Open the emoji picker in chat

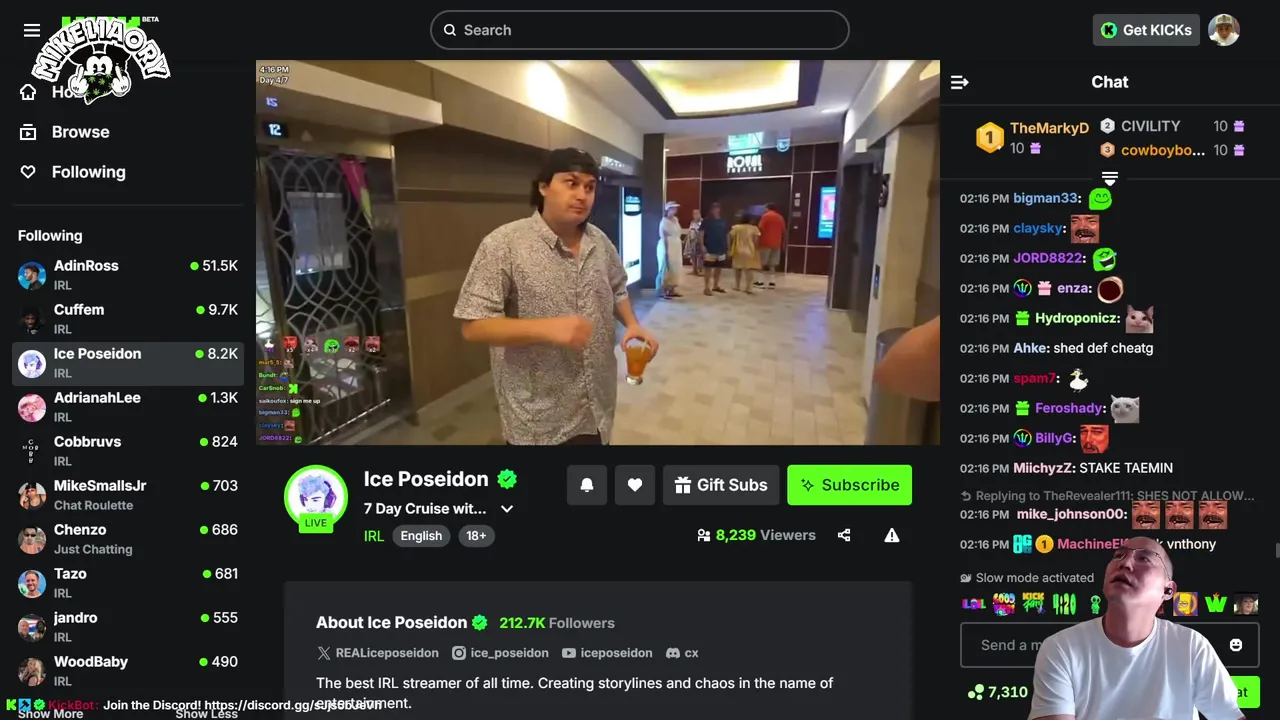point(1236,645)
